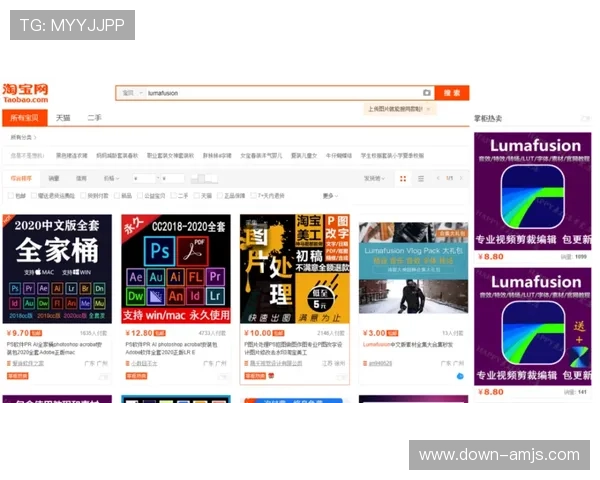Check the 二手 filter checkbox

[x=171, y=196]
